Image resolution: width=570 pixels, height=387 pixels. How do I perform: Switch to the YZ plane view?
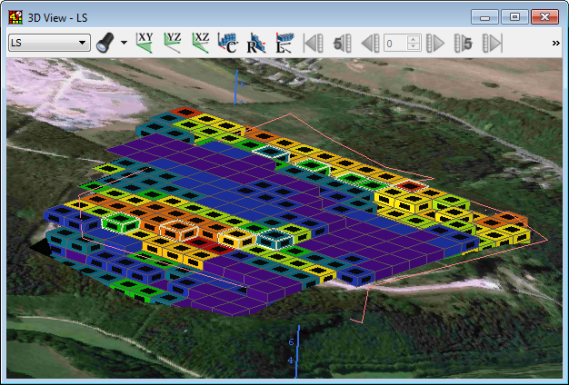[x=173, y=43]
